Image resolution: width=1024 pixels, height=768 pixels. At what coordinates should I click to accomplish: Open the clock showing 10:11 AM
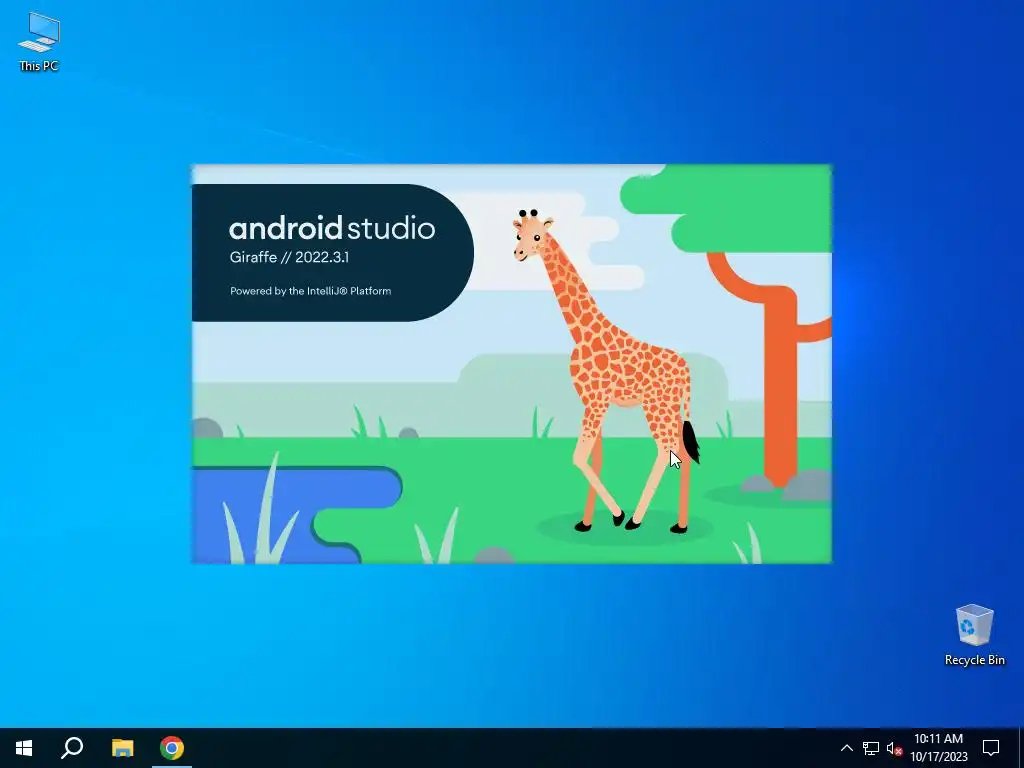[938, 748]
